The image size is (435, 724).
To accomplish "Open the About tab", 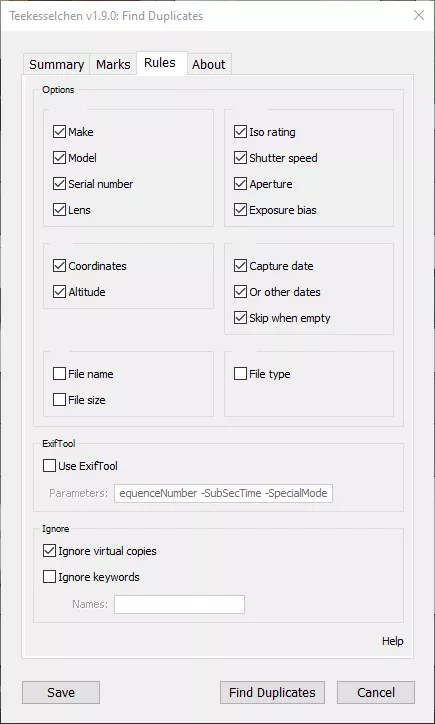I will tap(209, 65).
